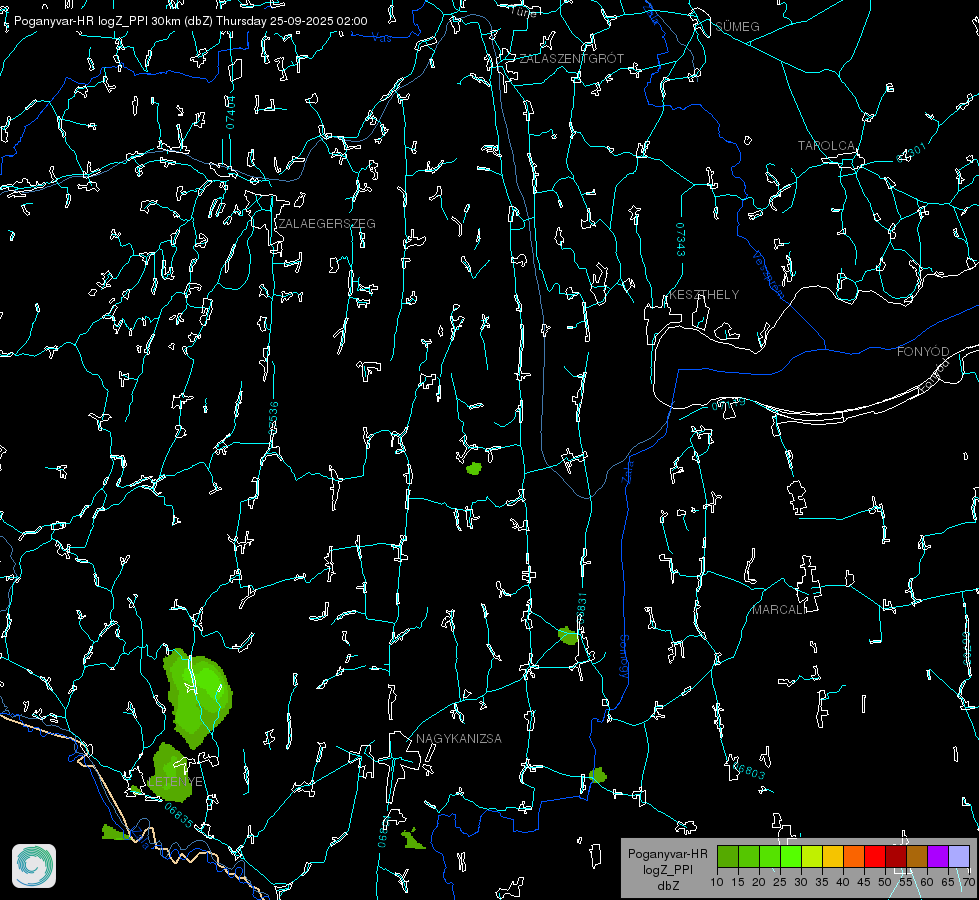Click the TAPOLCA town label
Viewport: 979px width, 900px height.
tap(826, 146)
